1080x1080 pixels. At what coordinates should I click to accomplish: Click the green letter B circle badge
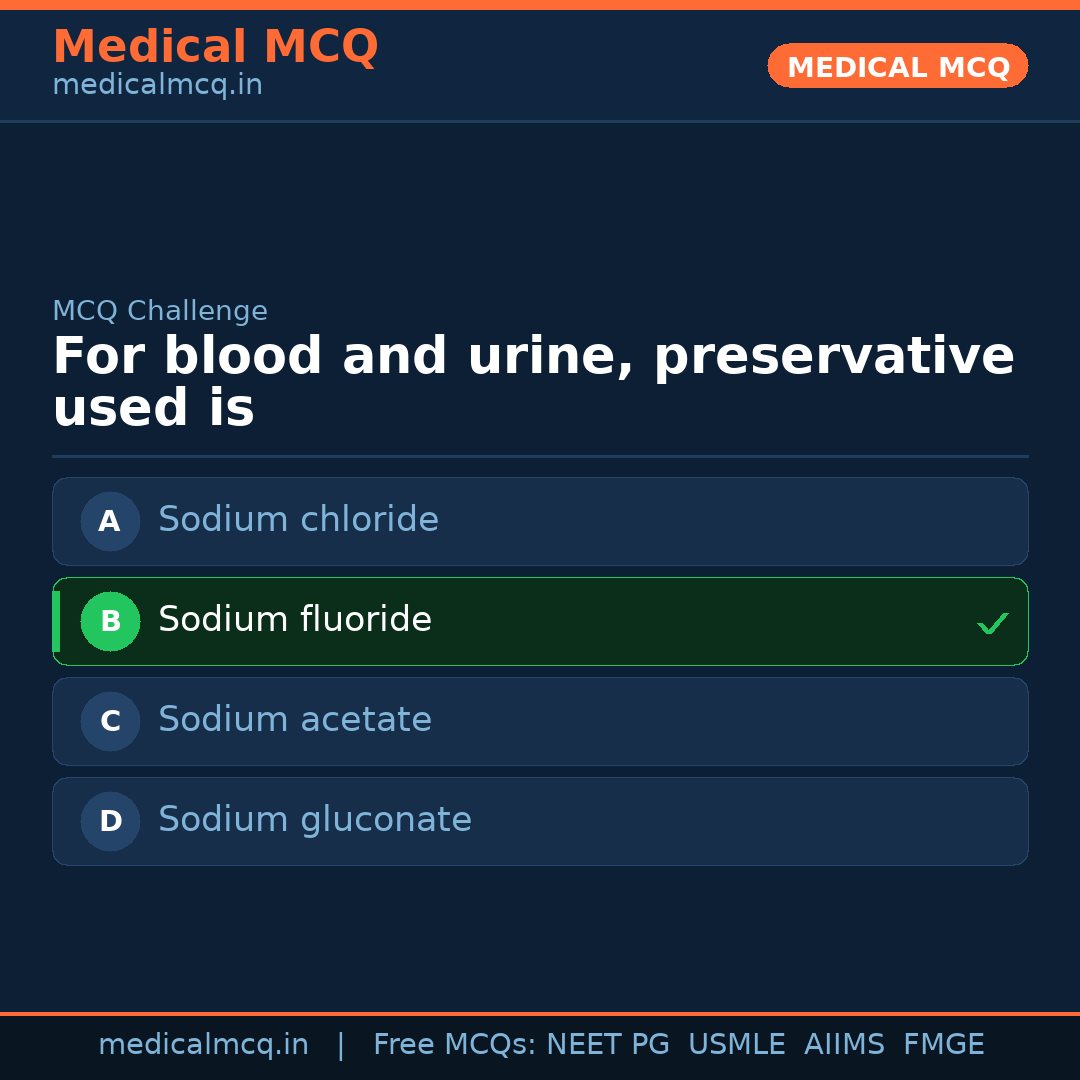[x=110, y=621]
